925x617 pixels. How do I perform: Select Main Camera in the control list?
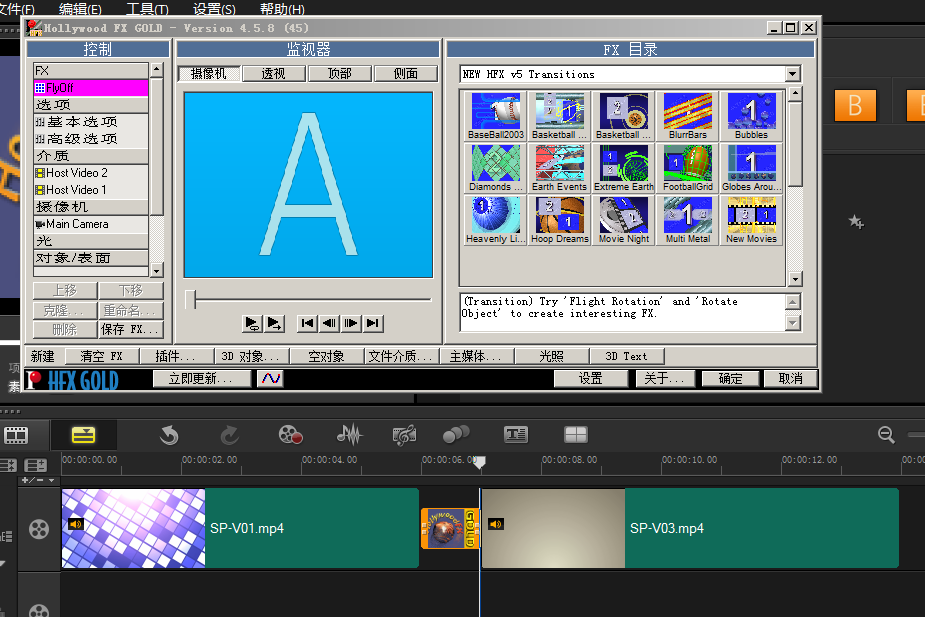pyautogui.click(x=91, y=224)
